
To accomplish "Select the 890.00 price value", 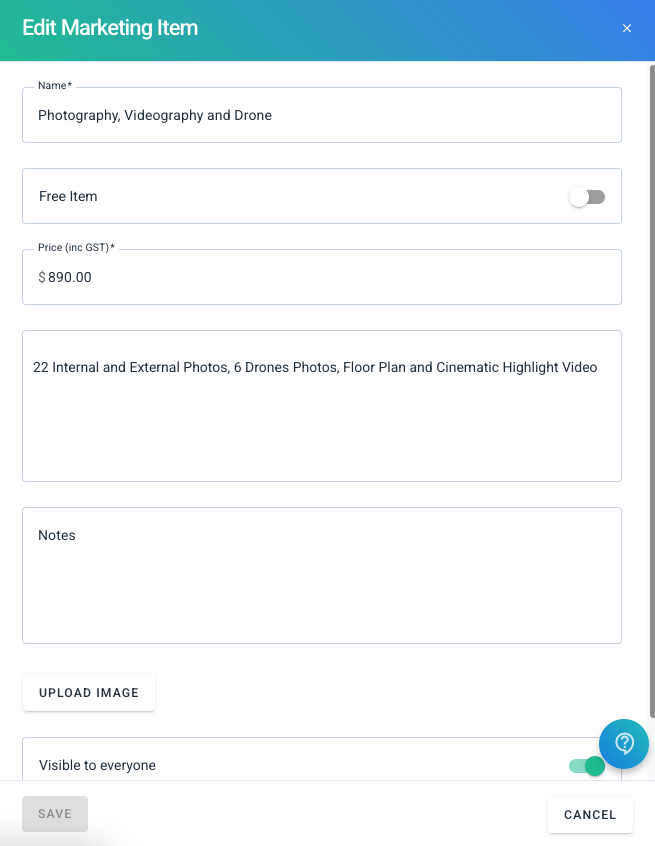I will (x=70, y=277).
